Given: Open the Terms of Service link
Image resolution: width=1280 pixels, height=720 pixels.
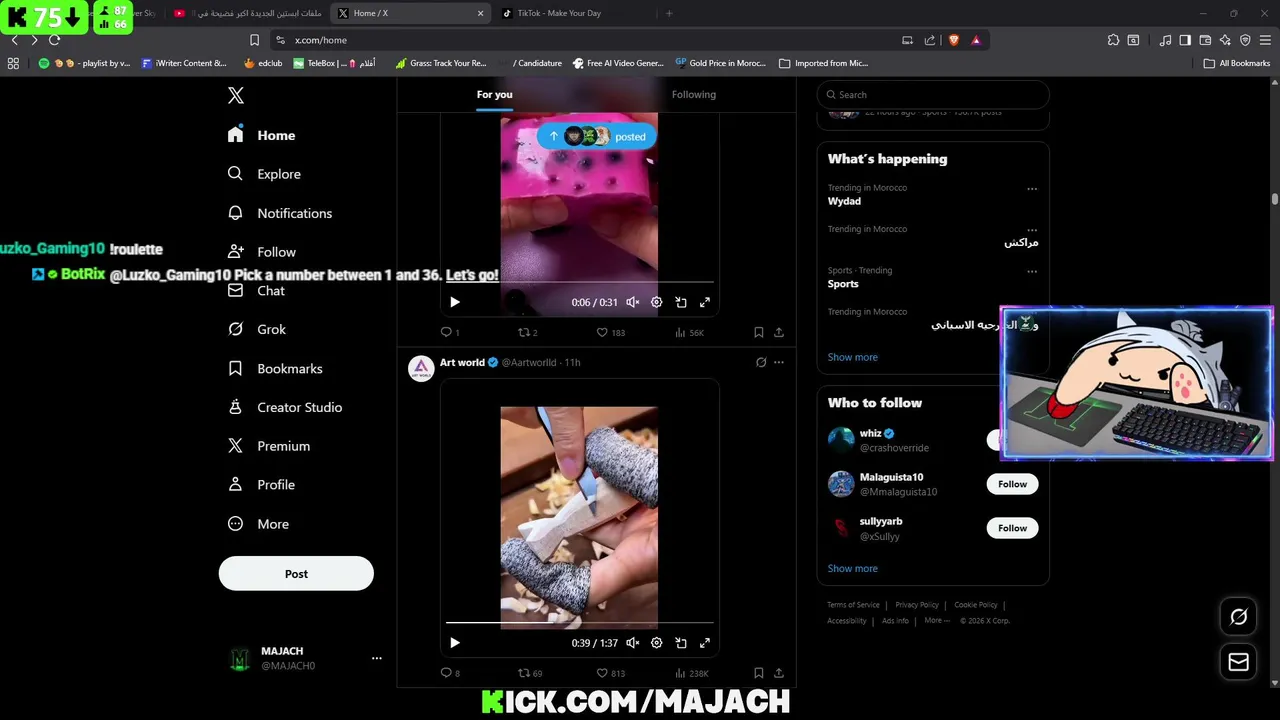Looking at the screenshot, I should (x=853, y=605).
